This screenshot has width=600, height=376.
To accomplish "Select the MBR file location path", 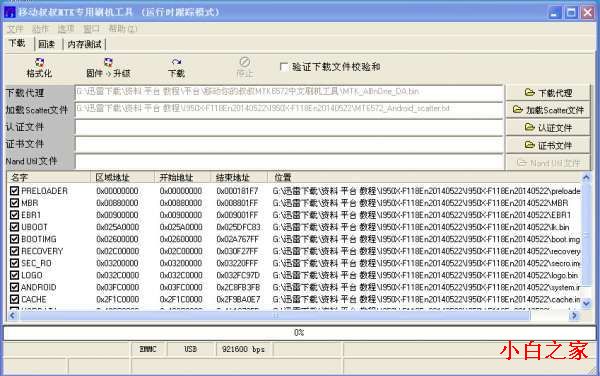I will (421, 203).
